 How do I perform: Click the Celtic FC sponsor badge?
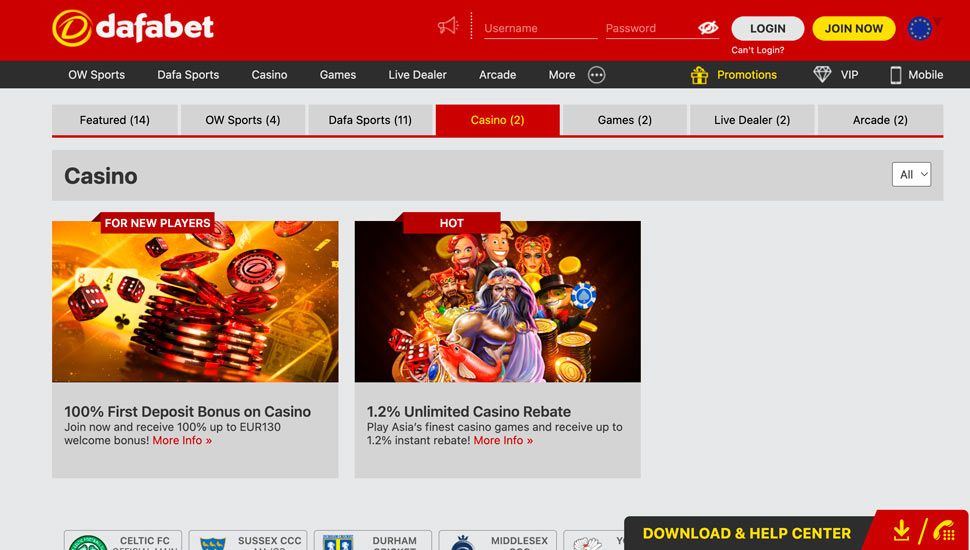click(122, 540)
